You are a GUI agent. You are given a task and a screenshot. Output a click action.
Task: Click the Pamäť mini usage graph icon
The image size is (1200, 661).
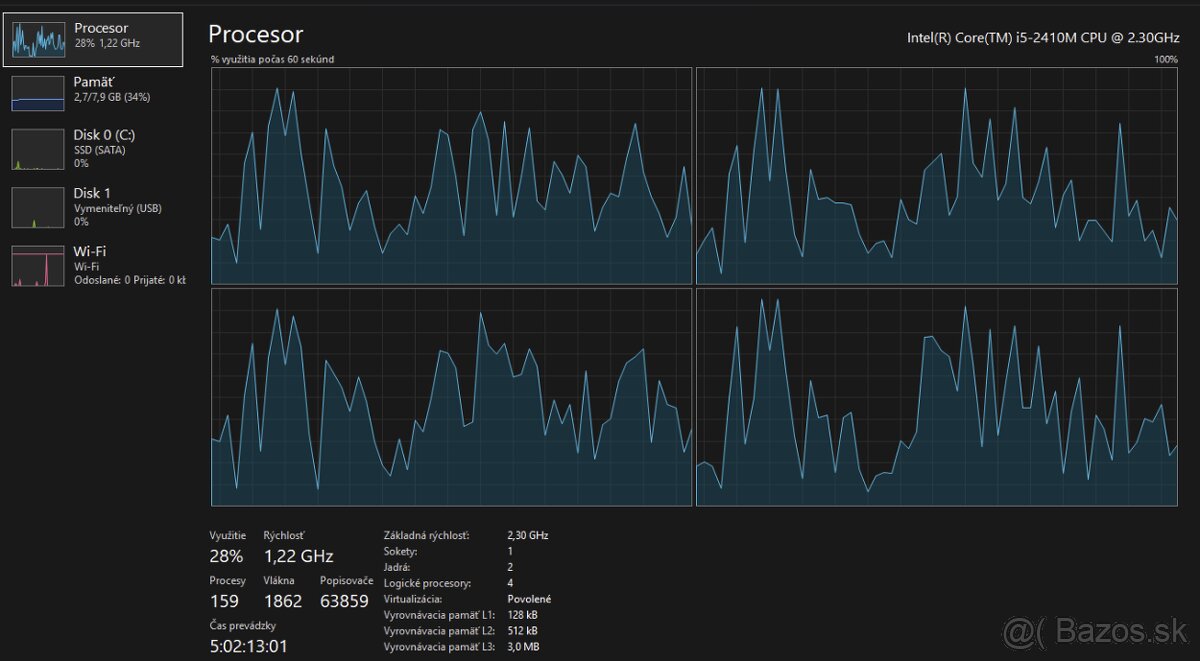click(38, 93)
